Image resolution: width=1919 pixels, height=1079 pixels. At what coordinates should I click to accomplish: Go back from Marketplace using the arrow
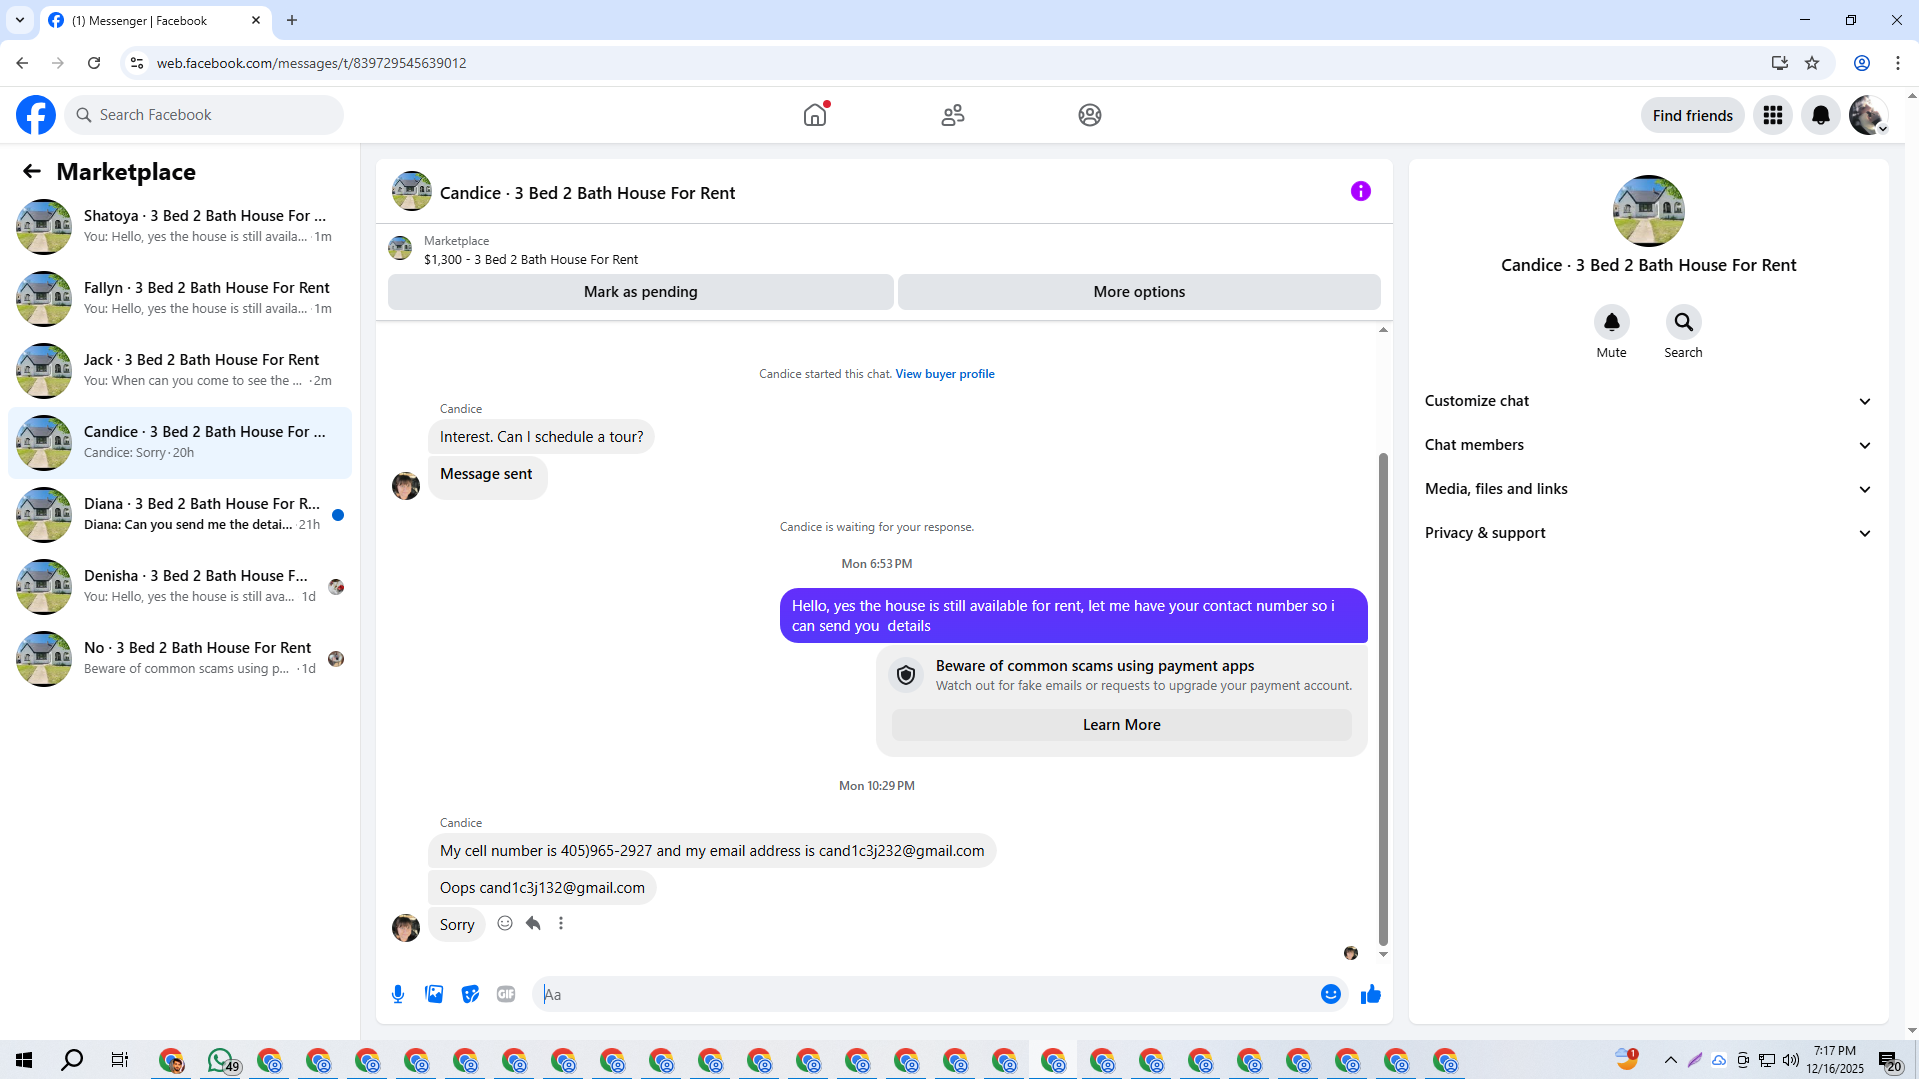coord(32,171)
